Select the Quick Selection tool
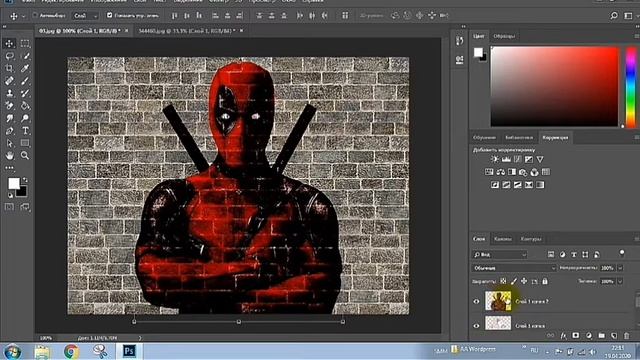Image resolution: width=640 pixels, height=360 pixels. click(x=25, y=56)
